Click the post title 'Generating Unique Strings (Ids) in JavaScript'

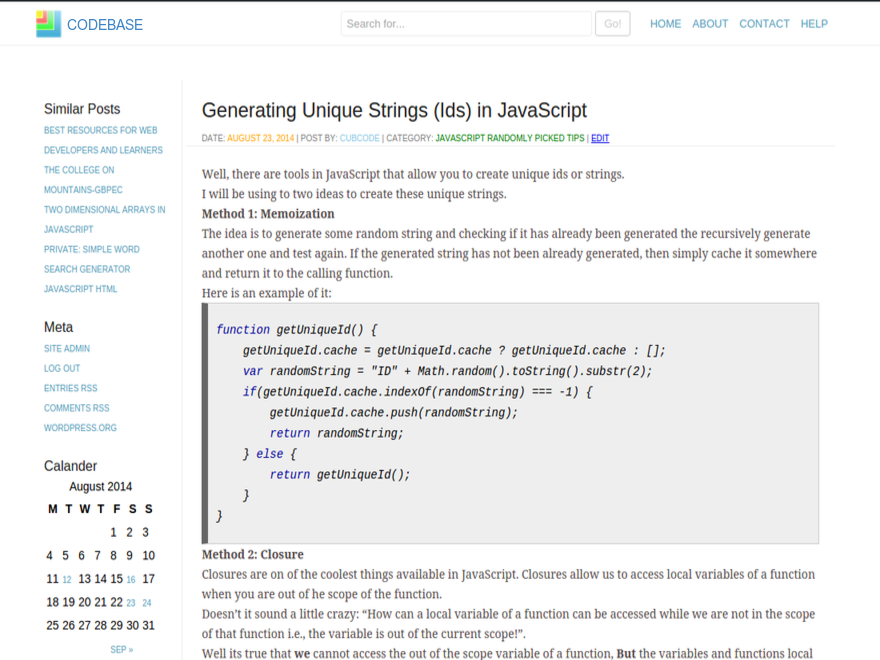click(x=394, y=111)
